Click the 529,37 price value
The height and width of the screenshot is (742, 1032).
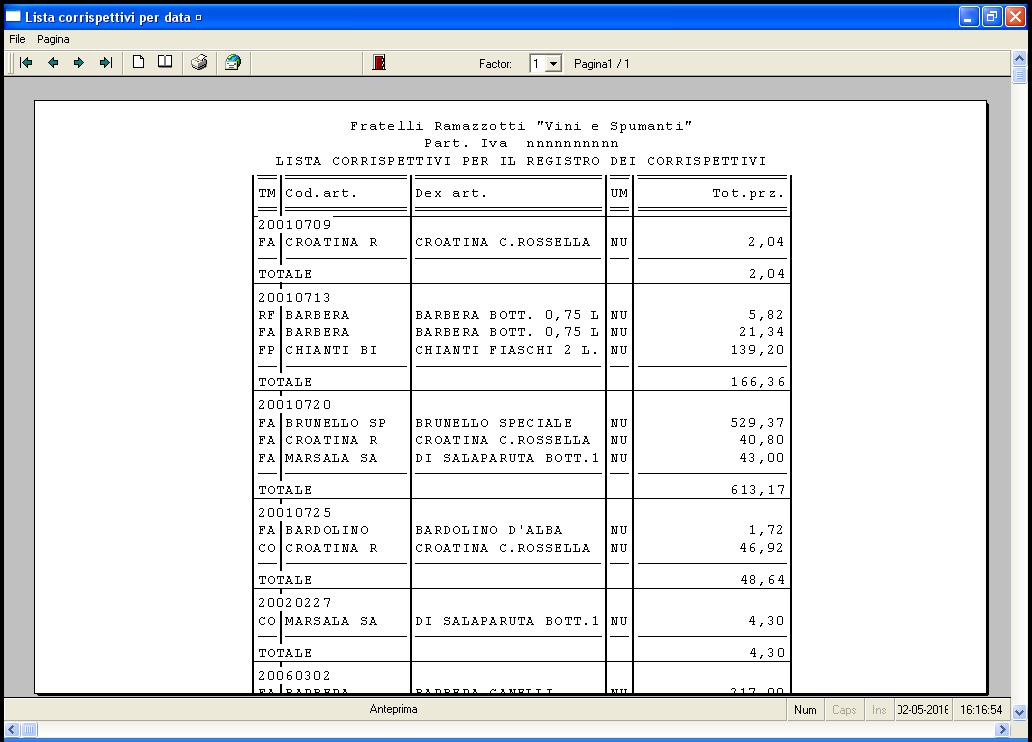[x=758, y=423]
